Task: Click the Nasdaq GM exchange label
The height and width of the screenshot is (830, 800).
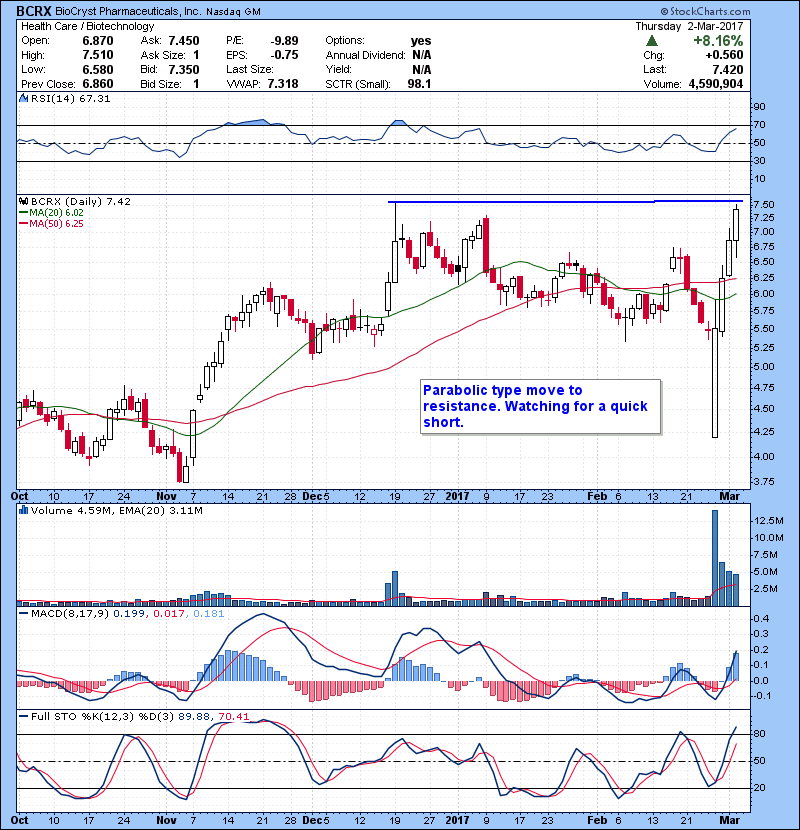Action: pyautogui.click(x=233, y=12)
